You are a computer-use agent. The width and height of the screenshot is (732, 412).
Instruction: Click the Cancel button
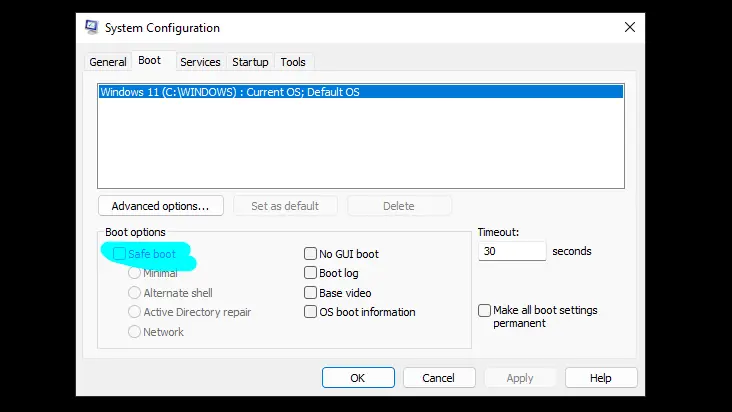point(439,377)
